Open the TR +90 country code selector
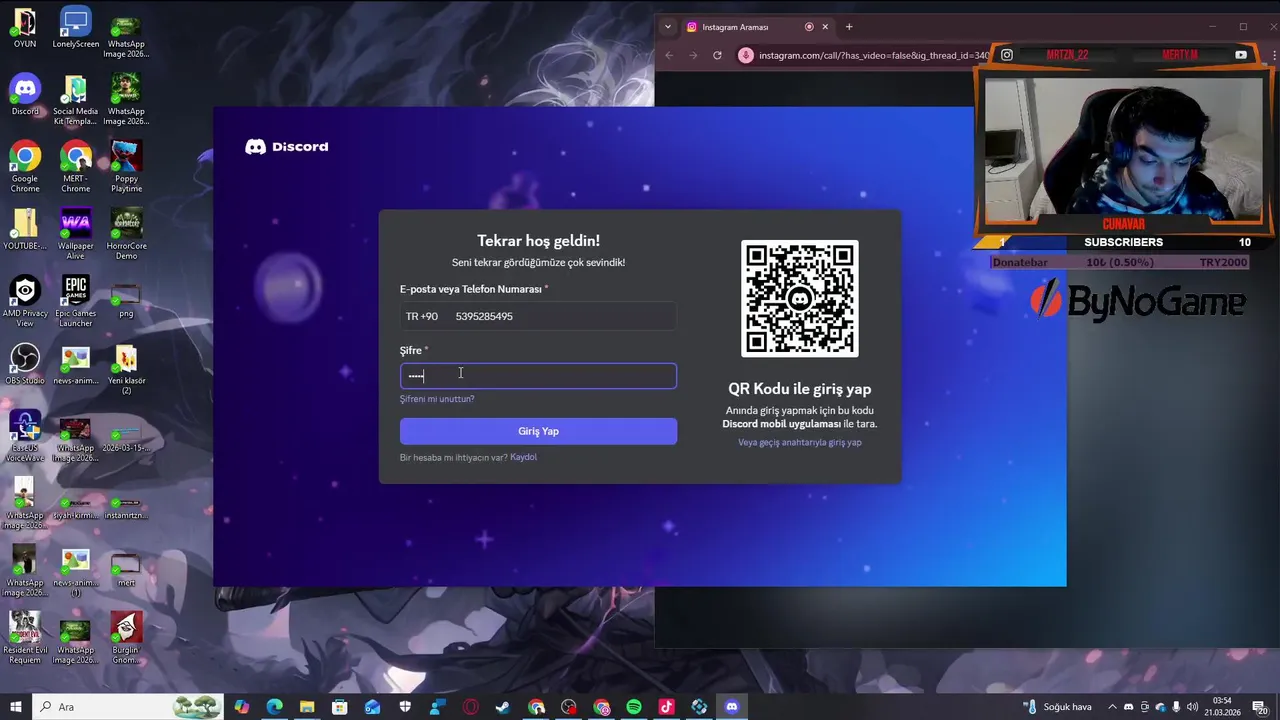The image size is (1280, 720). pyautogui.click(x=422, y=316)
